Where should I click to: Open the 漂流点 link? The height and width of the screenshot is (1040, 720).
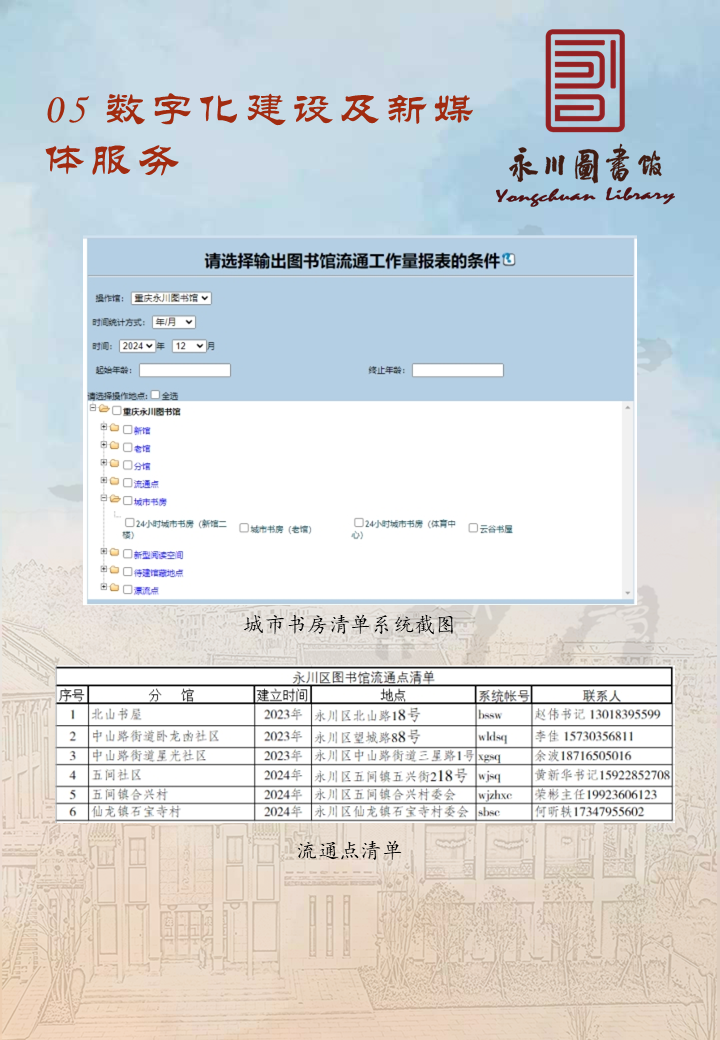[146, 590]
